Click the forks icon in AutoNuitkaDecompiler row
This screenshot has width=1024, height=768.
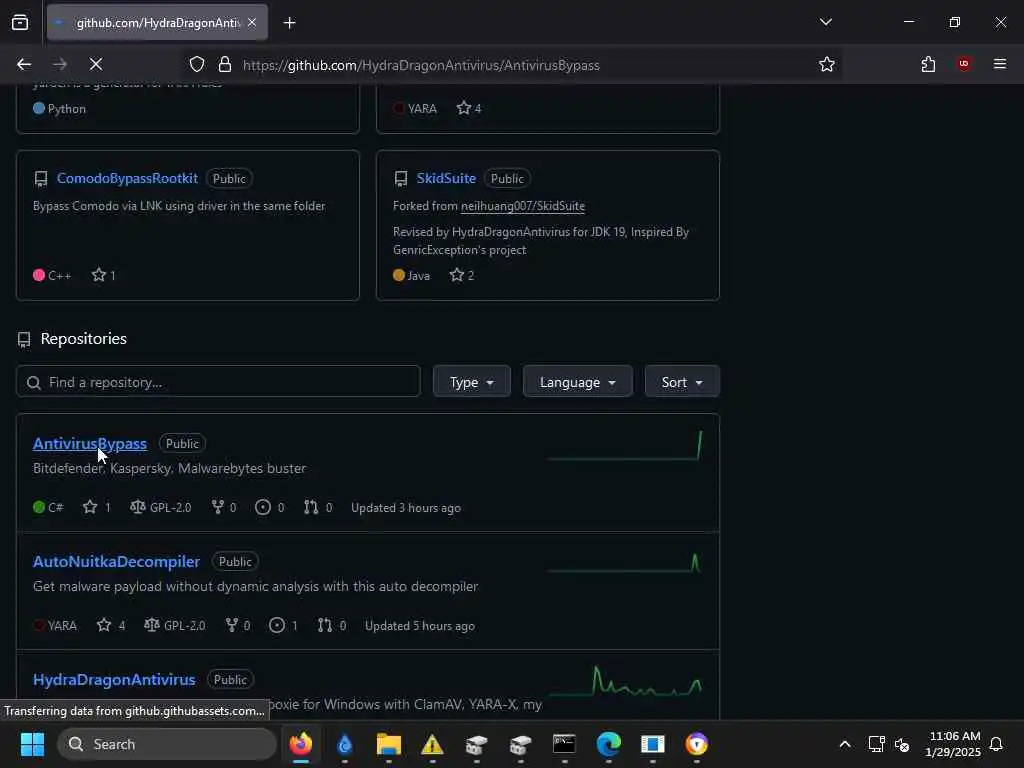pyautogui.click(x=231, y=626)
